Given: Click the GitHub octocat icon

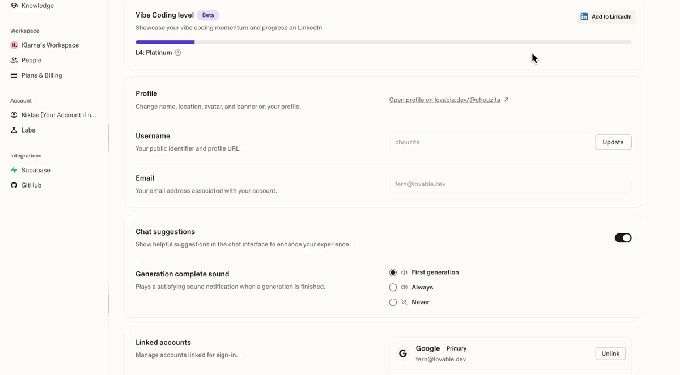Looking at the screenshot, I should pyautogui.click(x=14, y=185).
